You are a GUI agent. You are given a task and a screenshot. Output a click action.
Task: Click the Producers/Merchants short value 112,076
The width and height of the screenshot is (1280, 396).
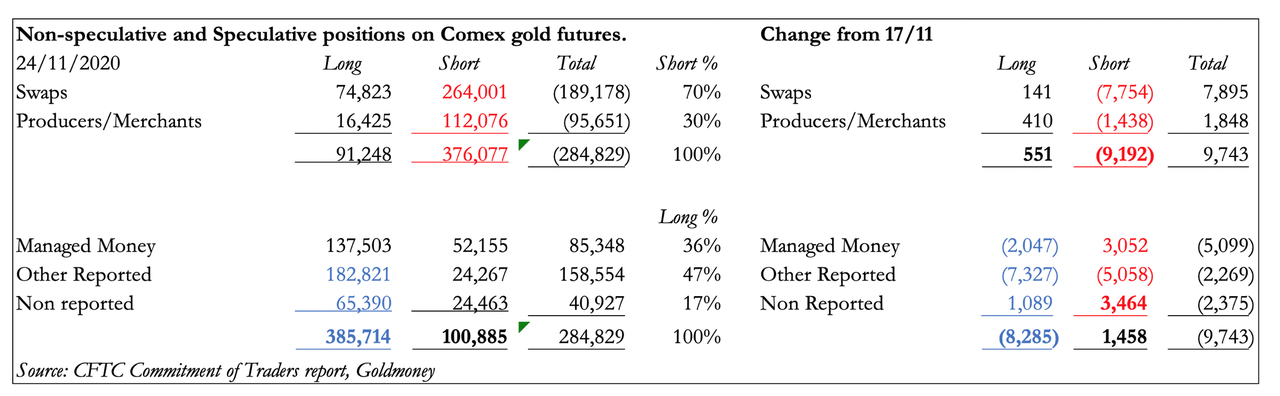point(474,122)
